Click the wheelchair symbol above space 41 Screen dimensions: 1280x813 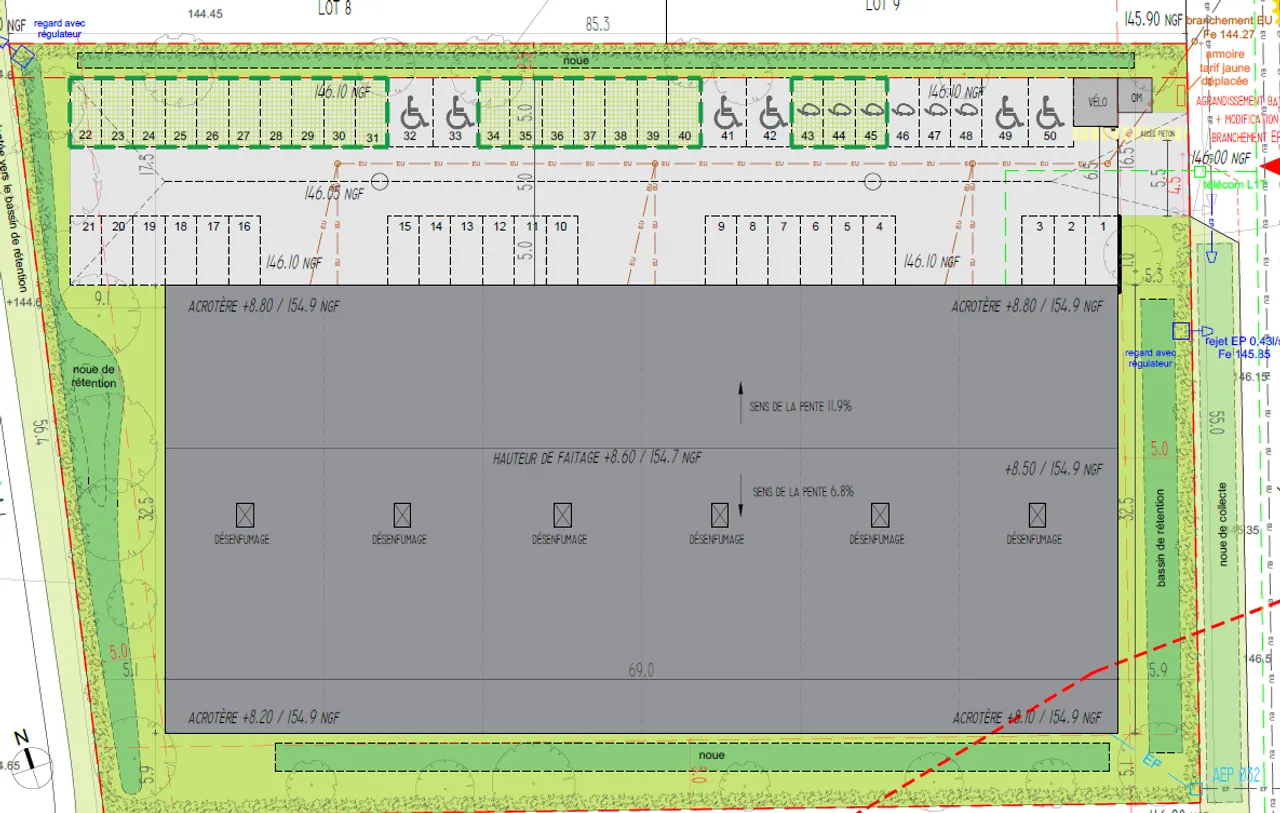point(727,108)
